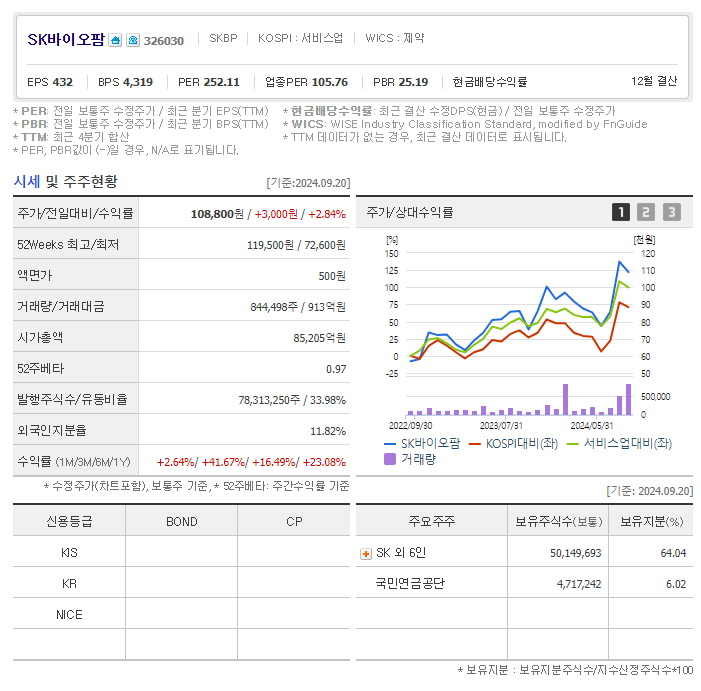The height and width of the screenshot is (691, 701).
Task: Click the 주요주주 column header
Action: (432, 521)
